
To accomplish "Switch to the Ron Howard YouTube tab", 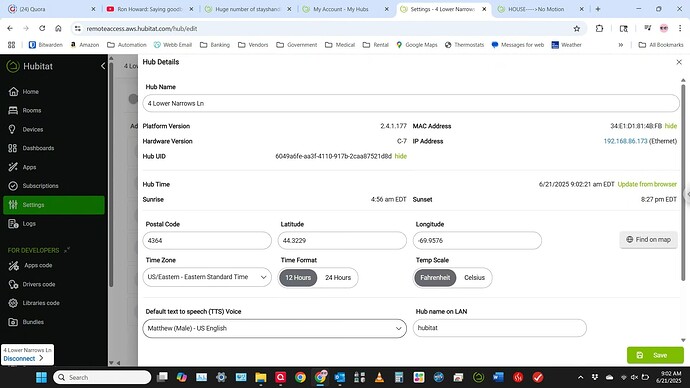I will tap(150, 9).
